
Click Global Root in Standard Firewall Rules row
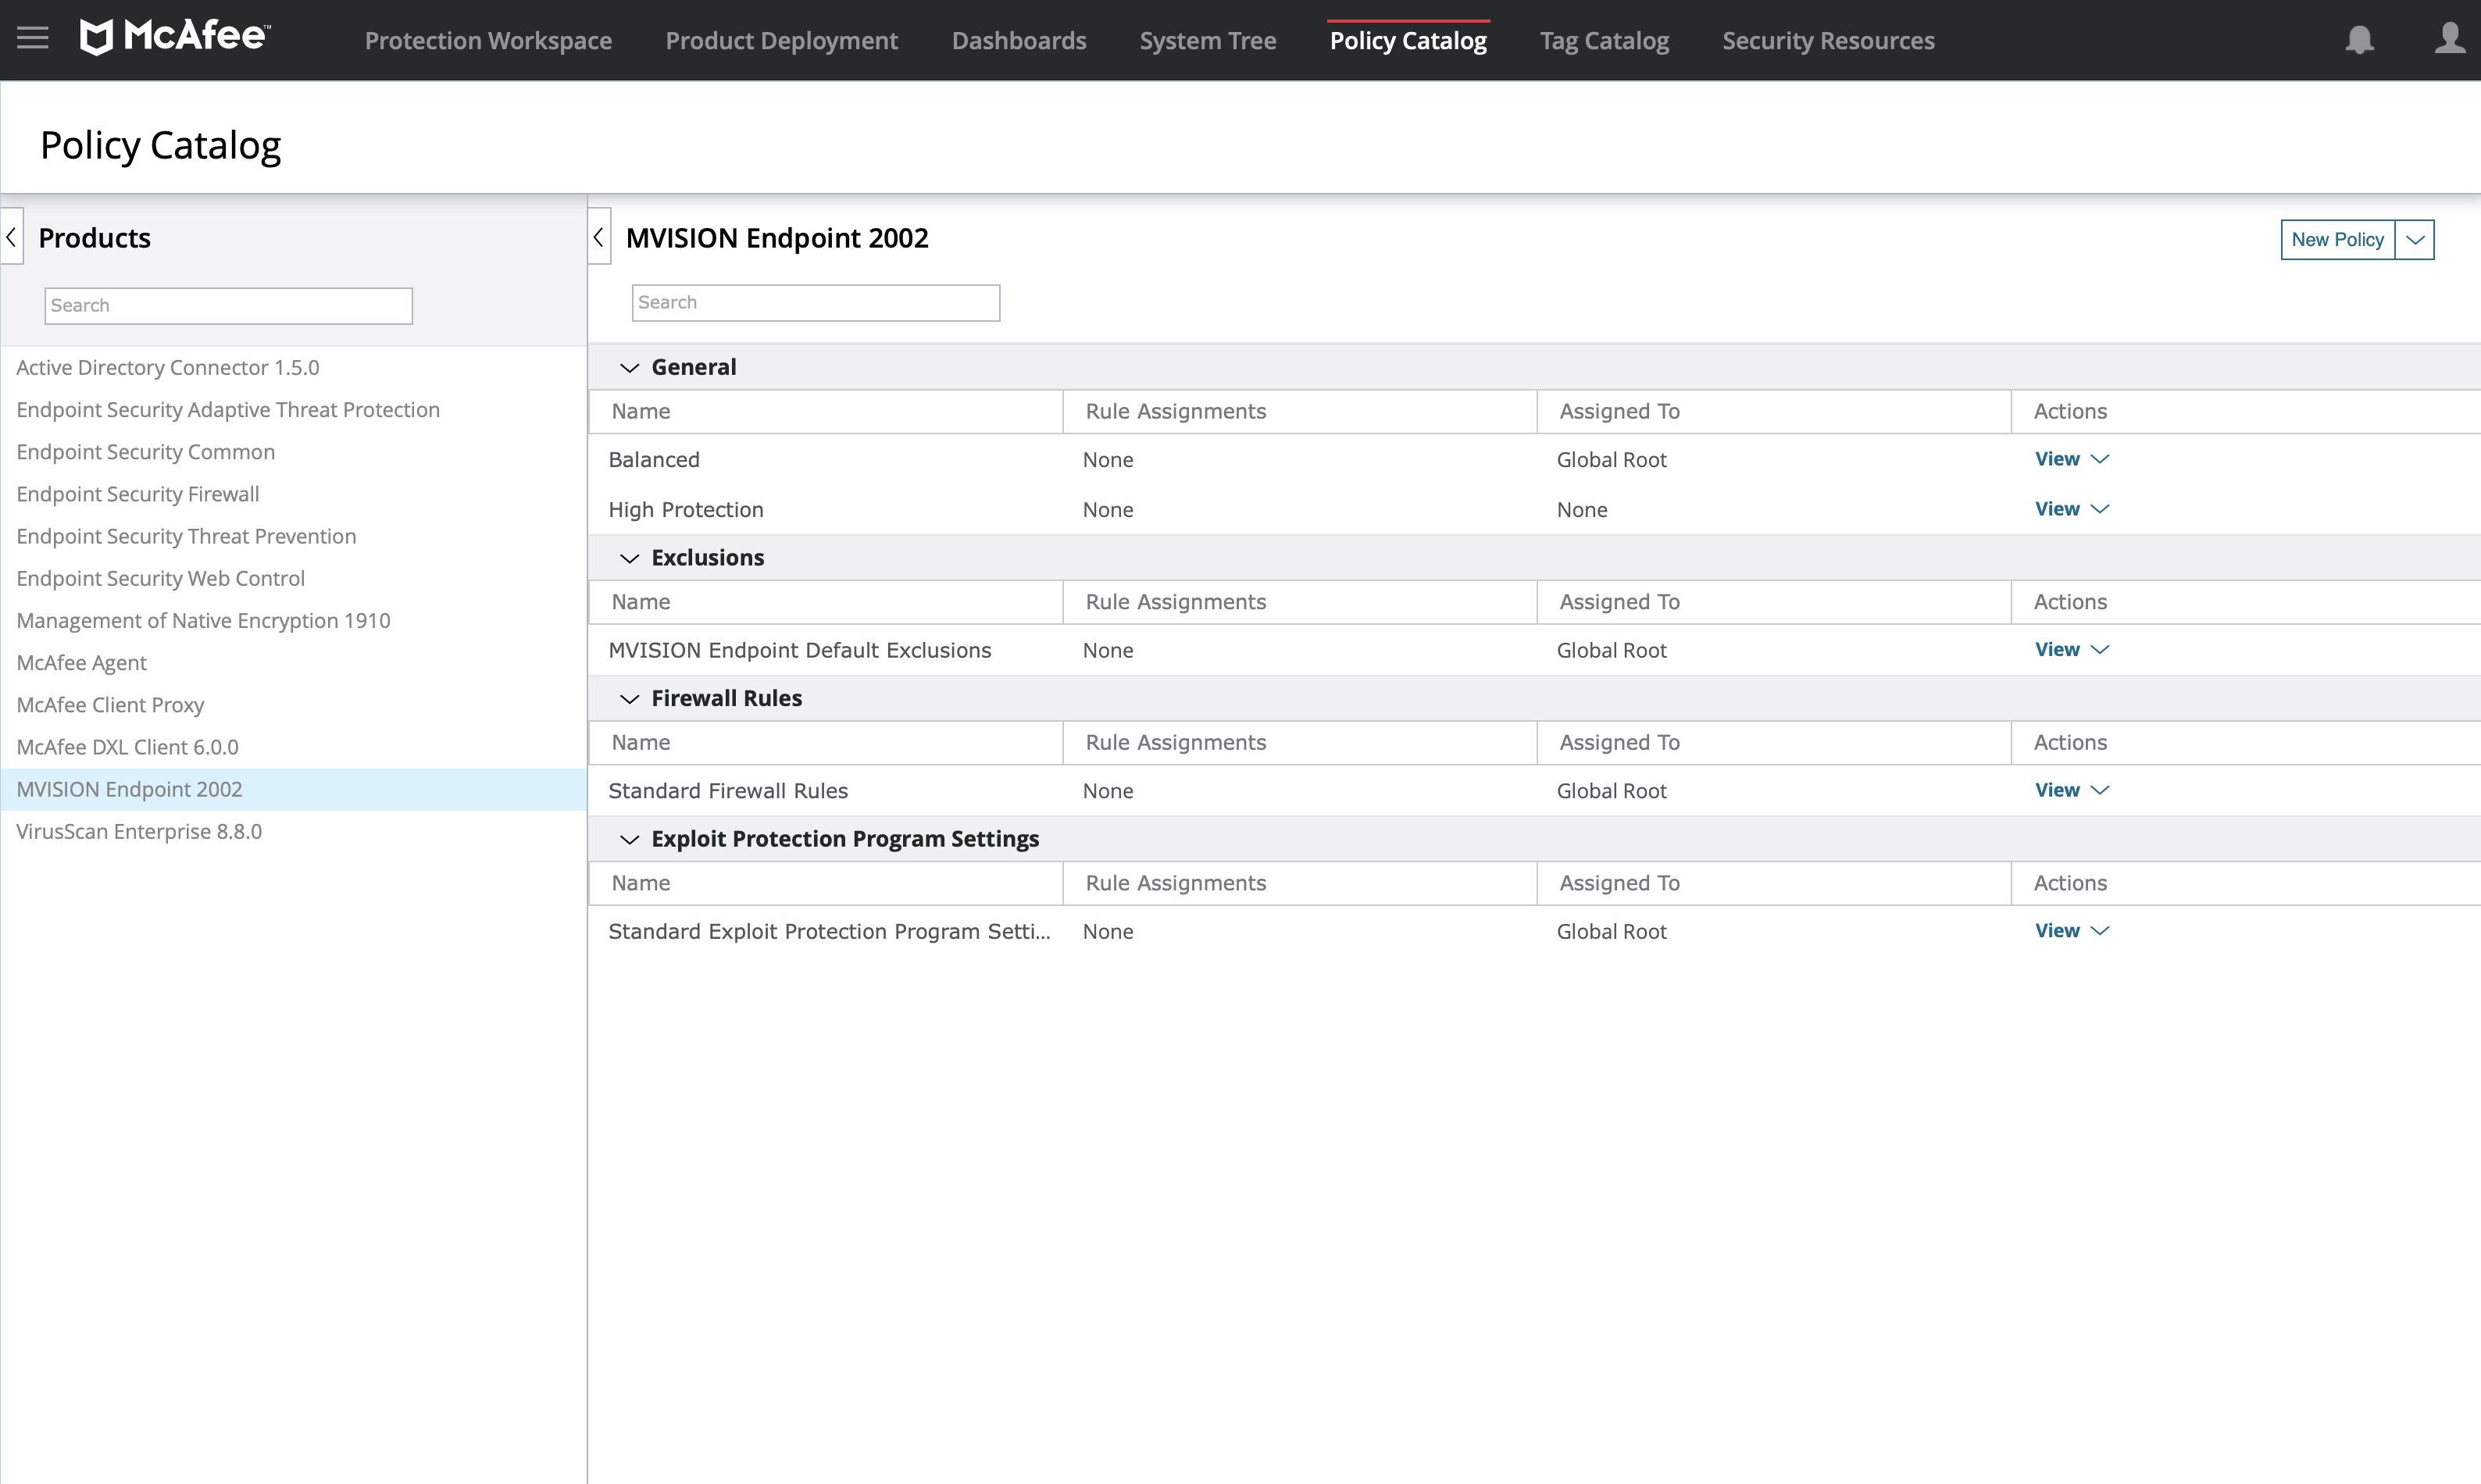(1612, 791)
